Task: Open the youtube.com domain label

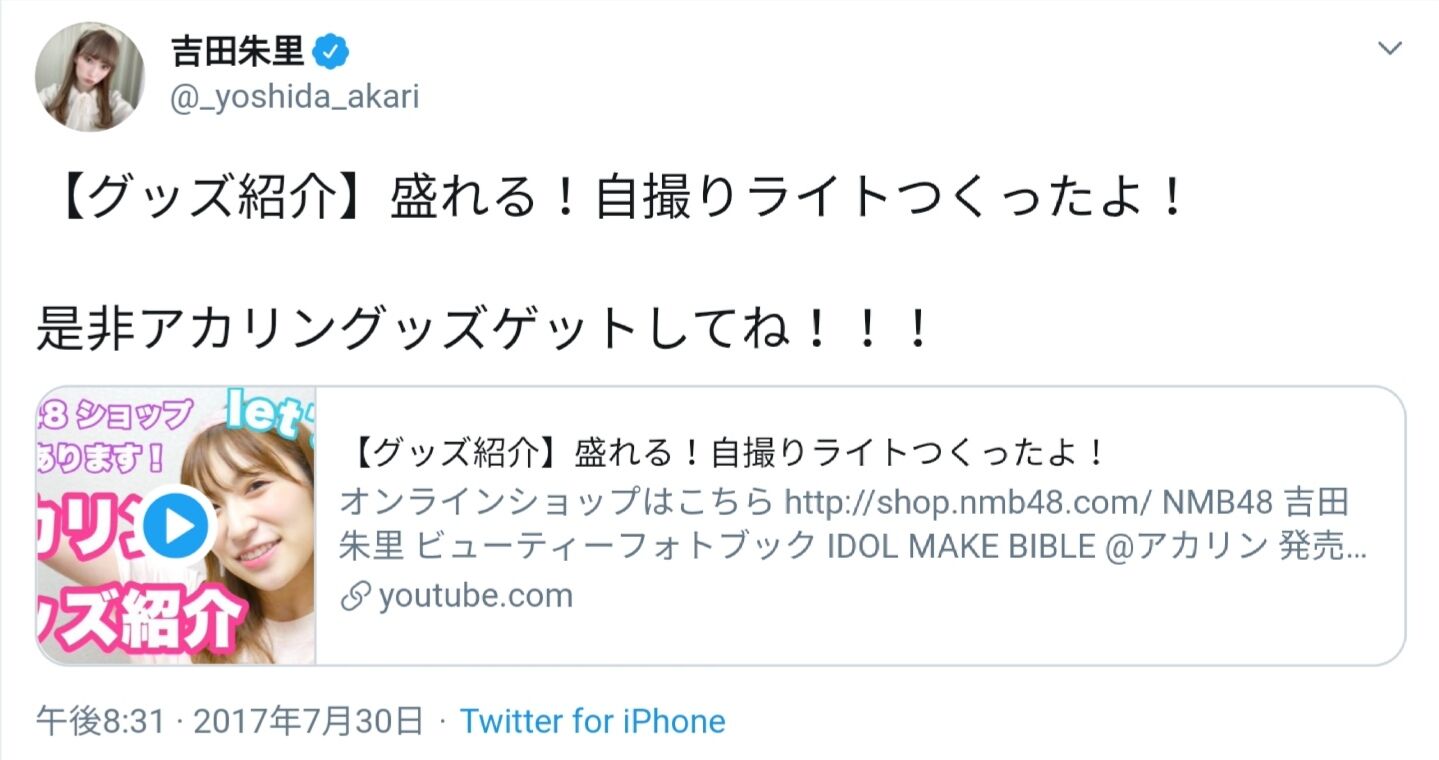Action: (x=476, y=597)
